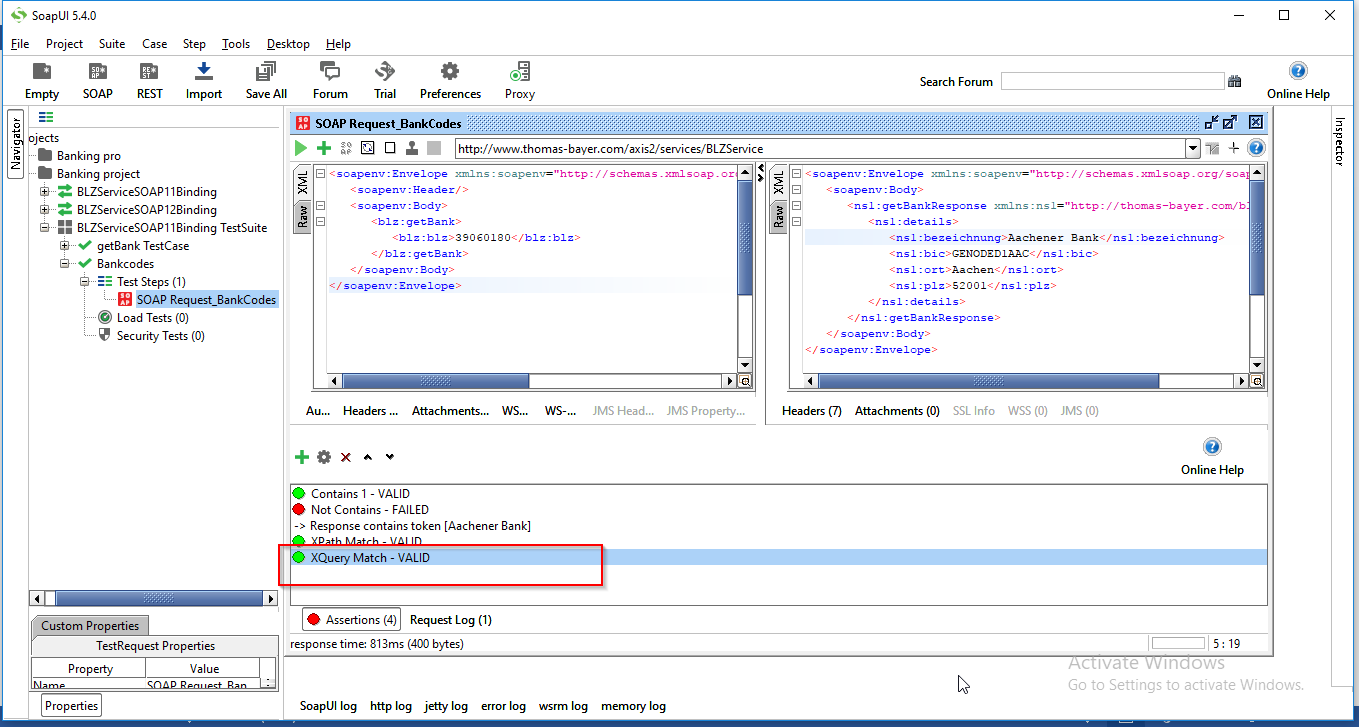Open main toolbar Online Help
The image size is (1359, 727).
tap(1298, 80)
